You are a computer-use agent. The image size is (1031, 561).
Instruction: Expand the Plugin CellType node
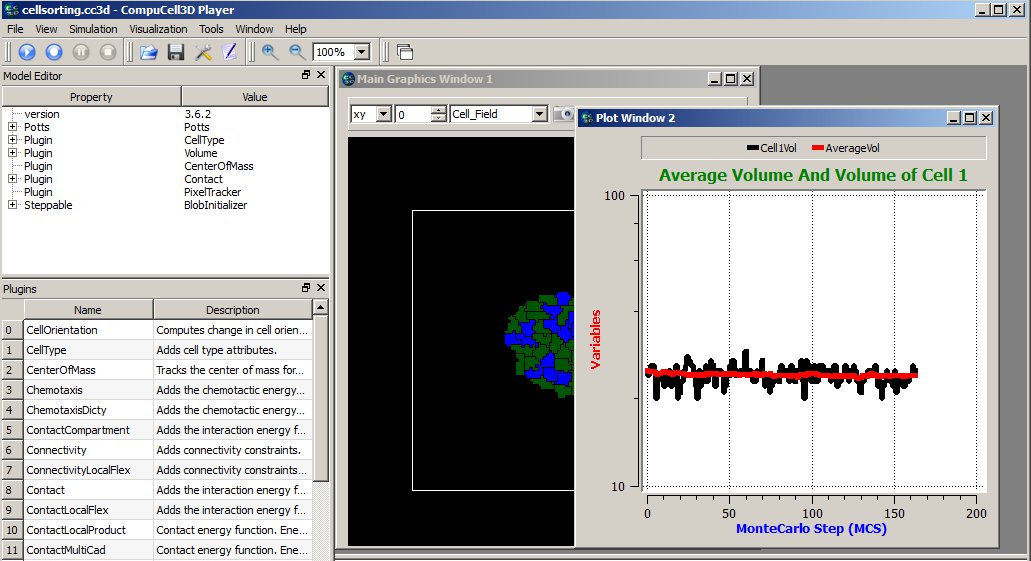pos(12,139)
